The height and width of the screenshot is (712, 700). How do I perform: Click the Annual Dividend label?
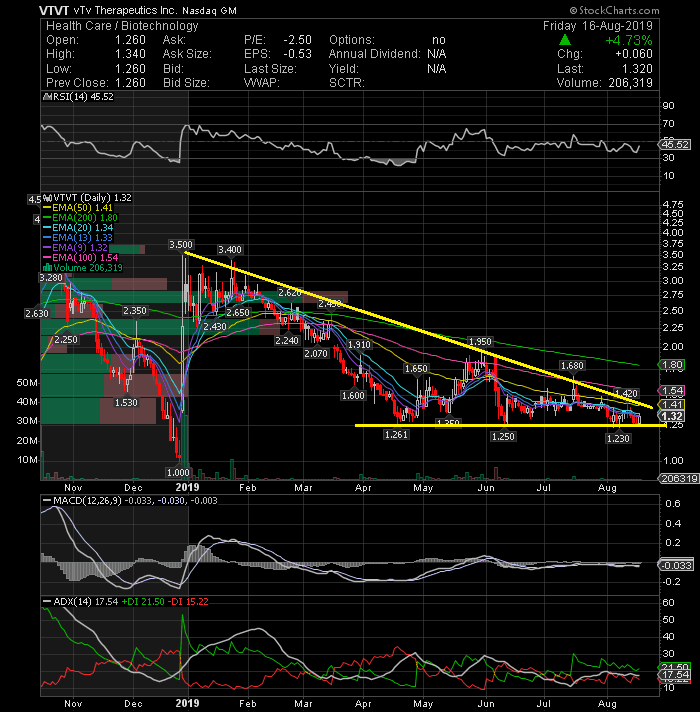[375, 54]
